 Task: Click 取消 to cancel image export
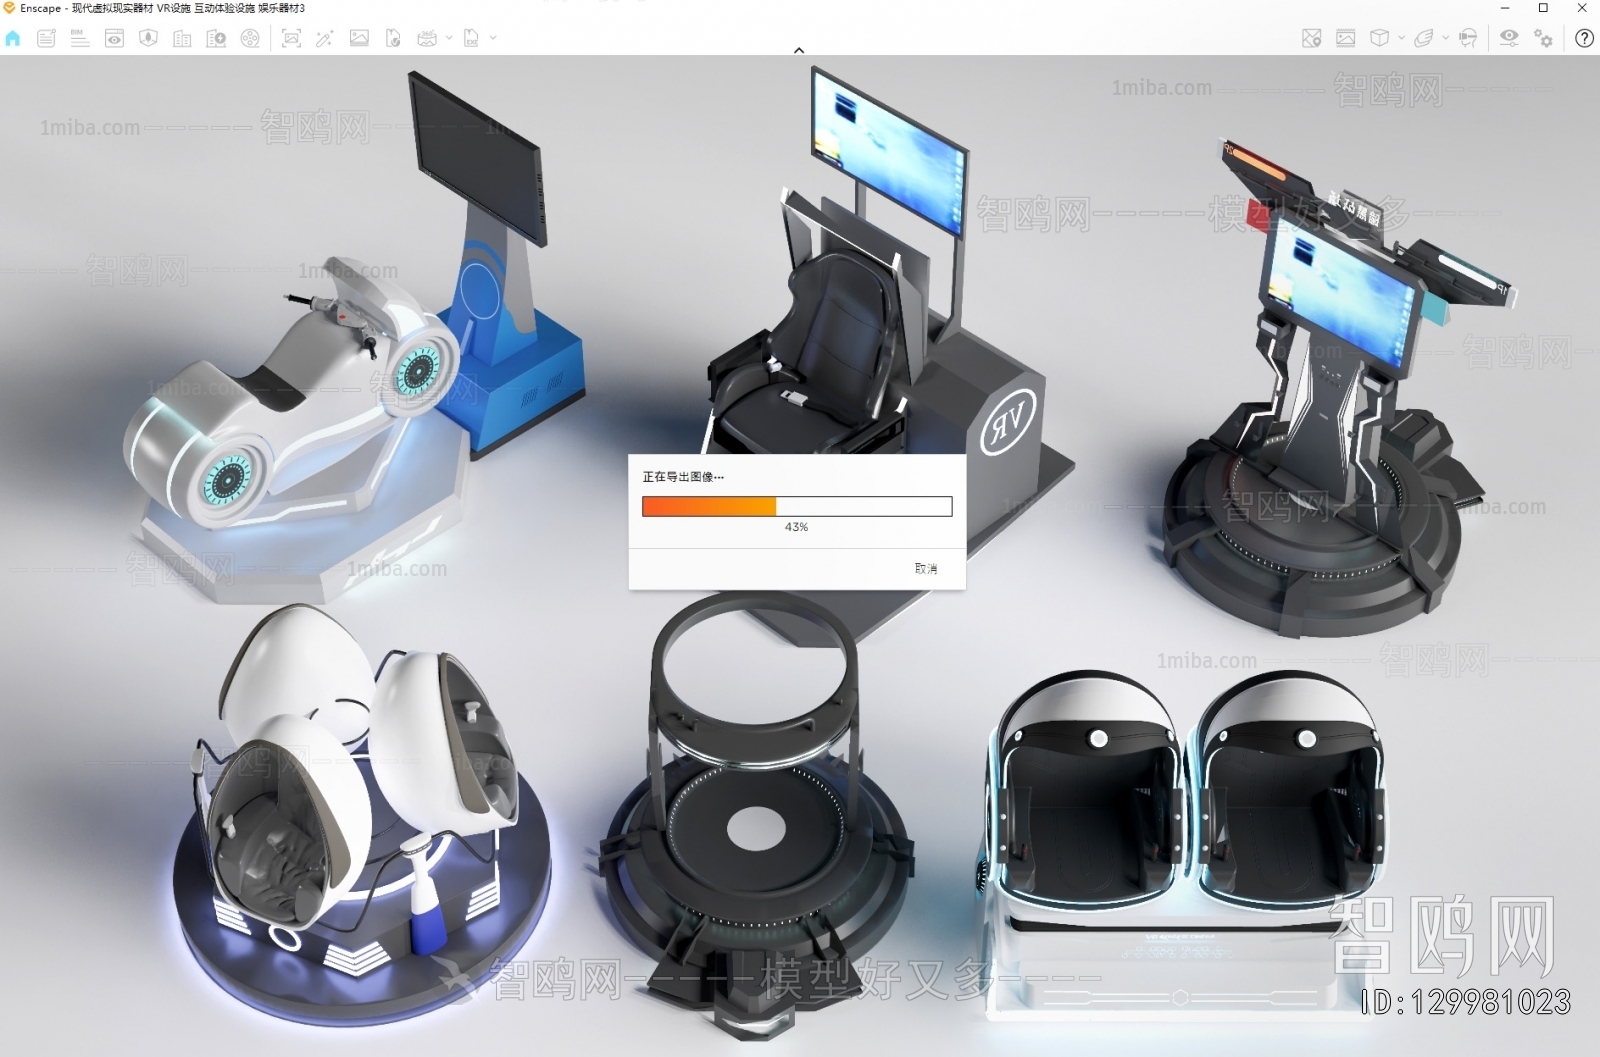click(926, 568)
